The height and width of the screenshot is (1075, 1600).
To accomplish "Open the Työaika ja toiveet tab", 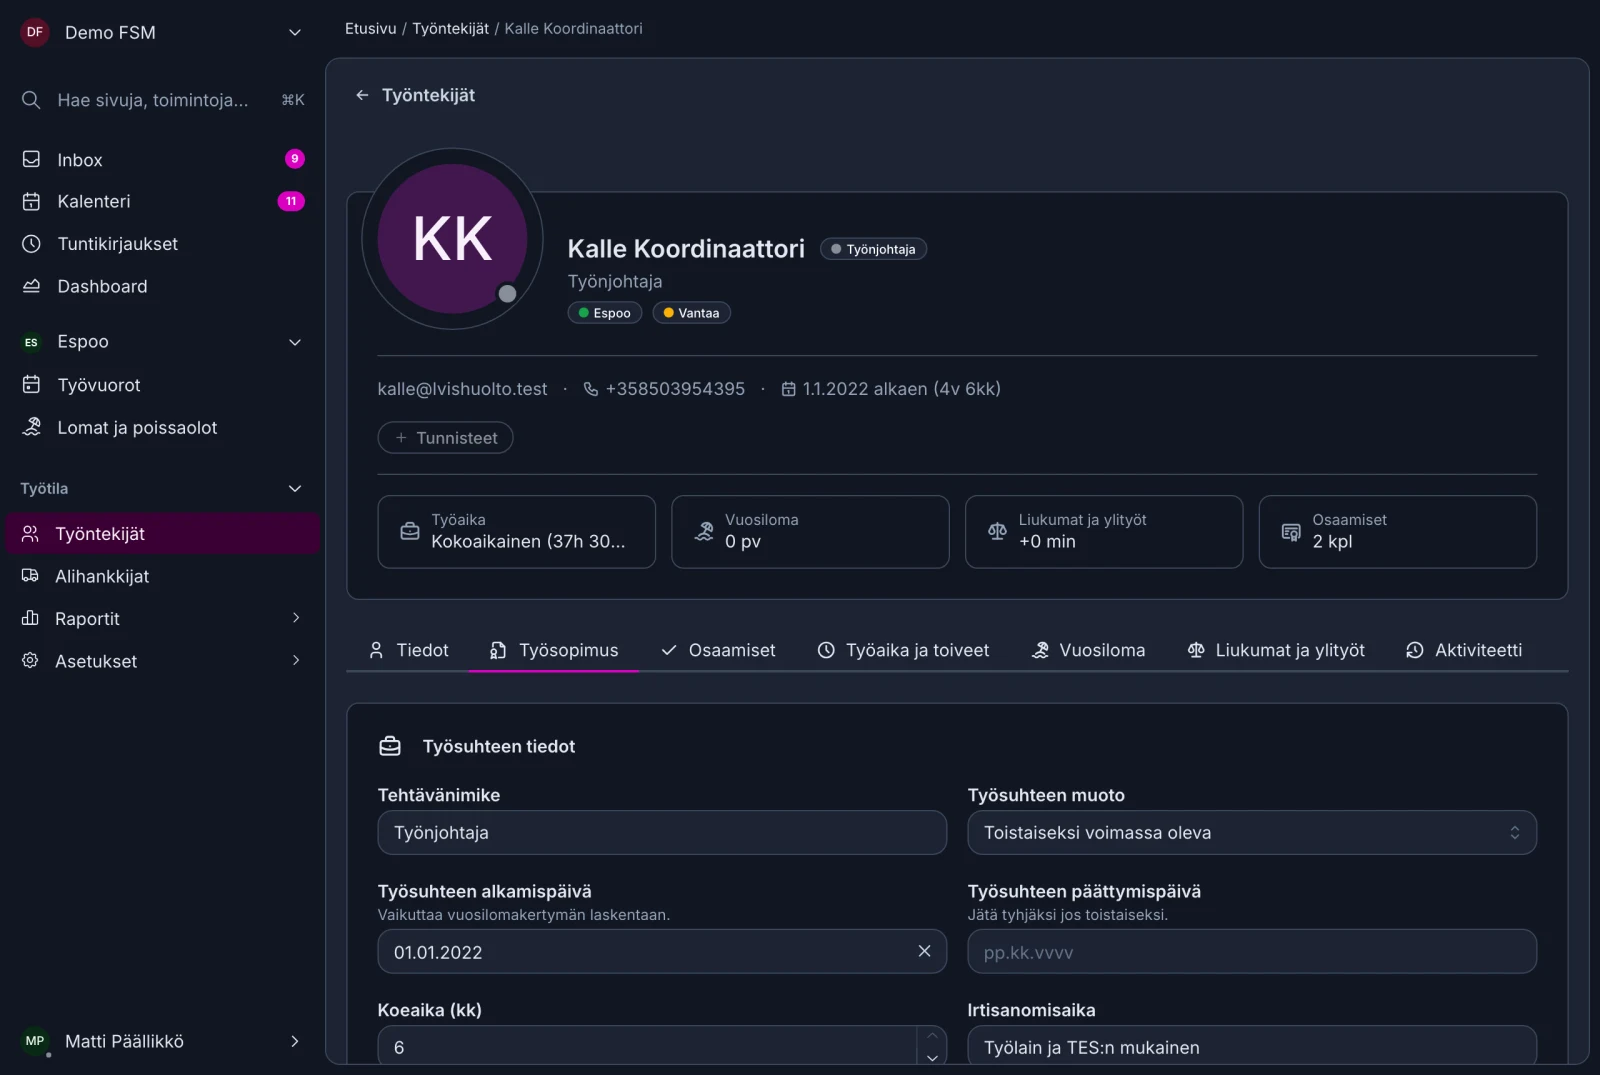I will click(903, 650).
